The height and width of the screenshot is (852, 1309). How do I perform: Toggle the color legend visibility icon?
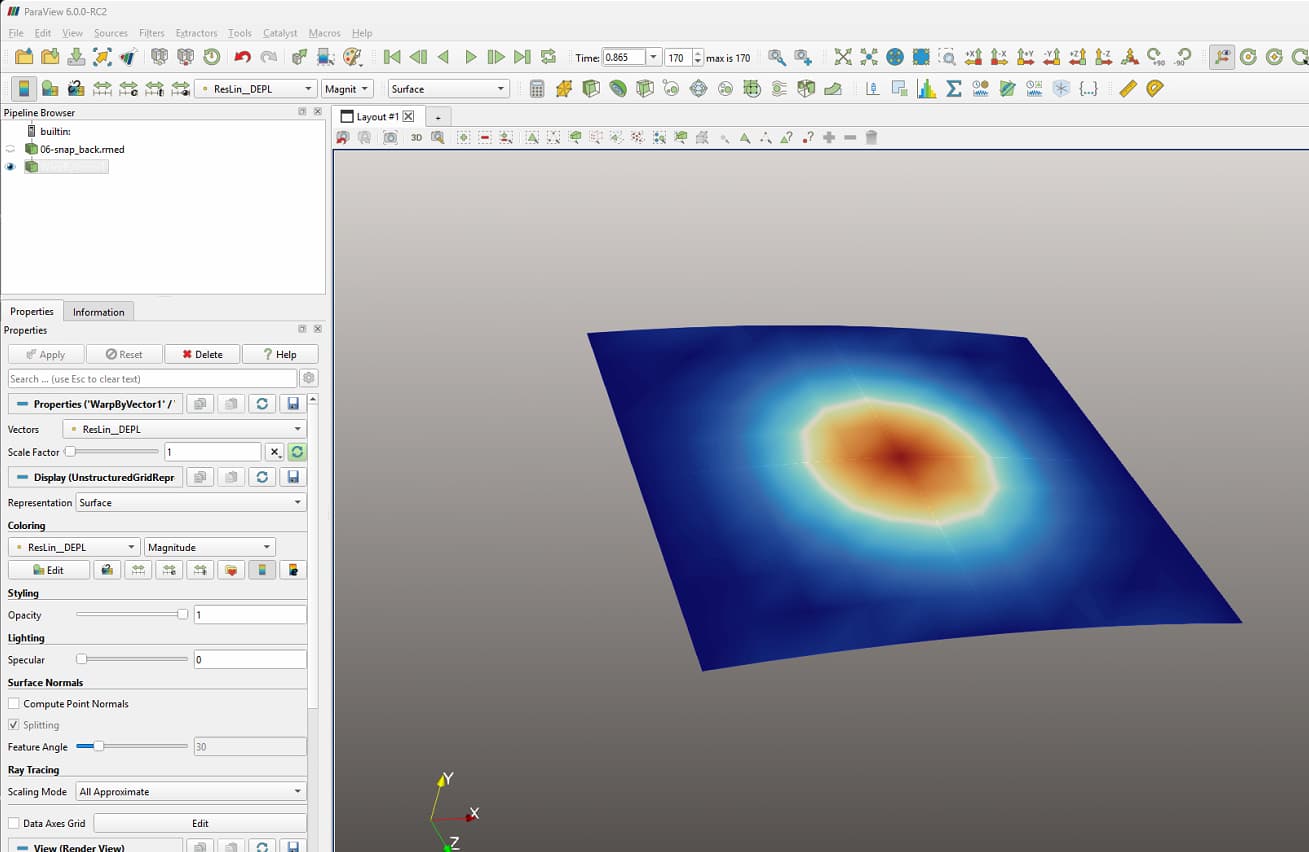pyautogui.click(x=24, y=89)
